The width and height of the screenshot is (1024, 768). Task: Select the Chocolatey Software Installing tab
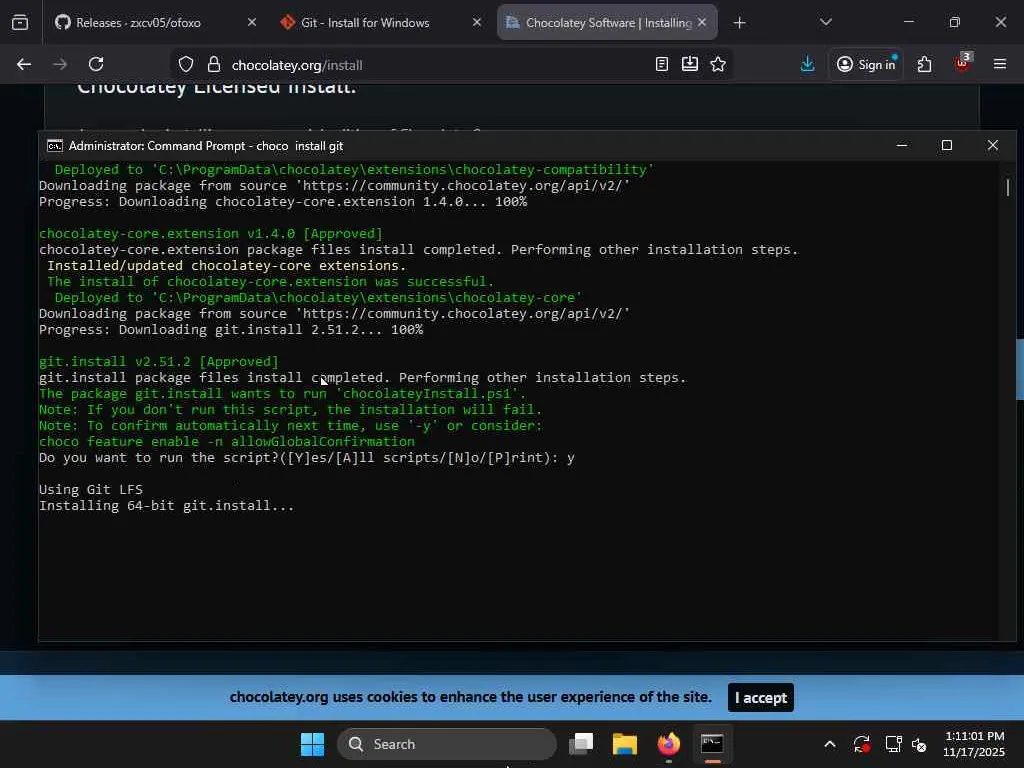point(607,23)
